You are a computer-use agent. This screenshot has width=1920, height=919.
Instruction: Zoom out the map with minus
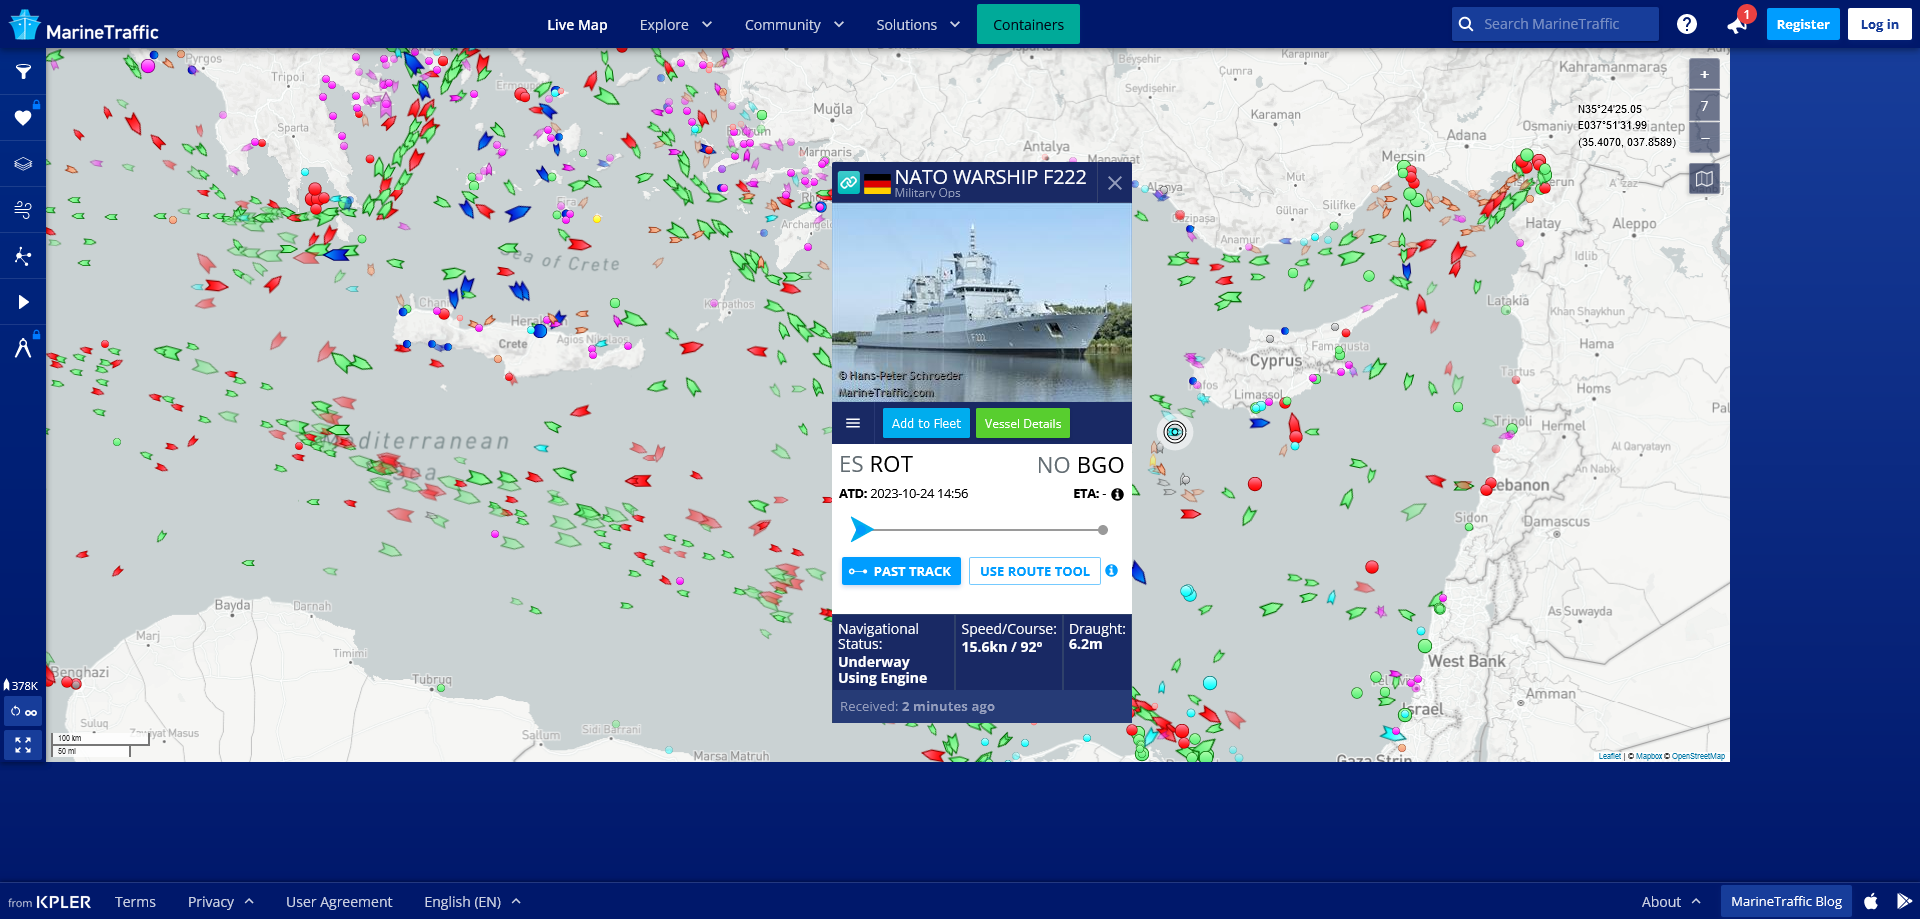point(1704,138)
